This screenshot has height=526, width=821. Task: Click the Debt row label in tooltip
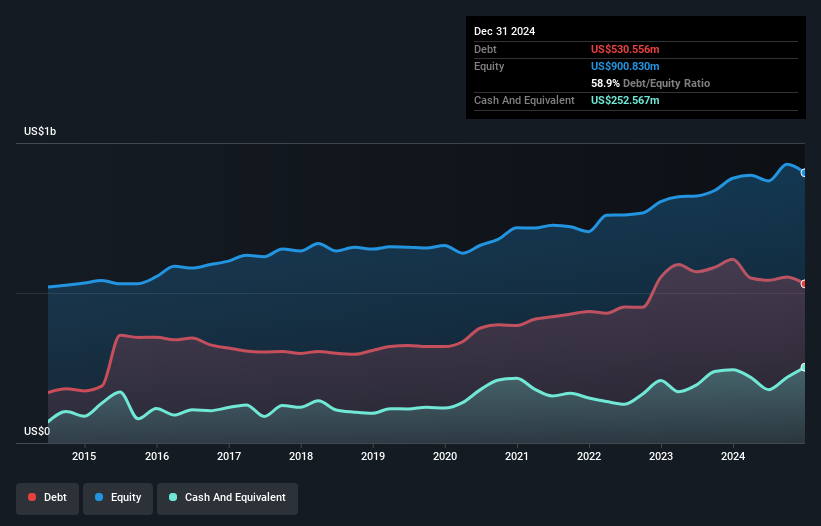click(x=485, y=49)
